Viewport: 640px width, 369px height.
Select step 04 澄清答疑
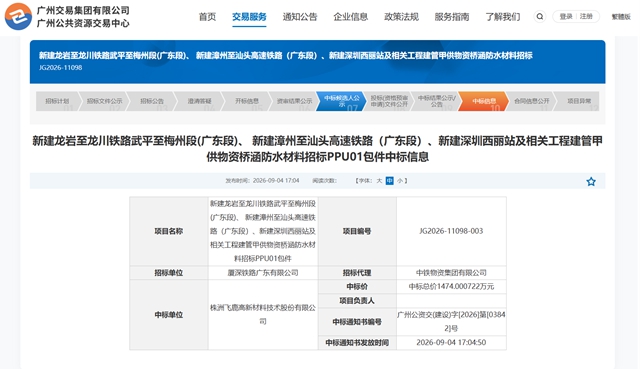199,101
